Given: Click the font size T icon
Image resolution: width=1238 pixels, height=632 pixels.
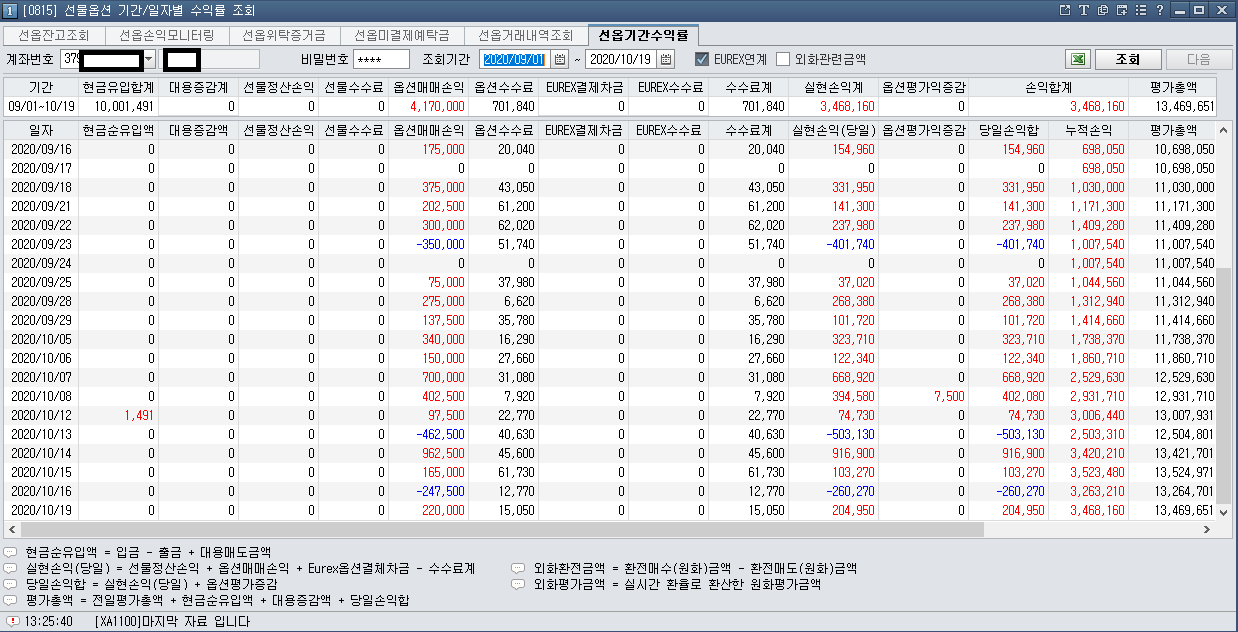Looking at the screenshot, I should coord(1084,10).
